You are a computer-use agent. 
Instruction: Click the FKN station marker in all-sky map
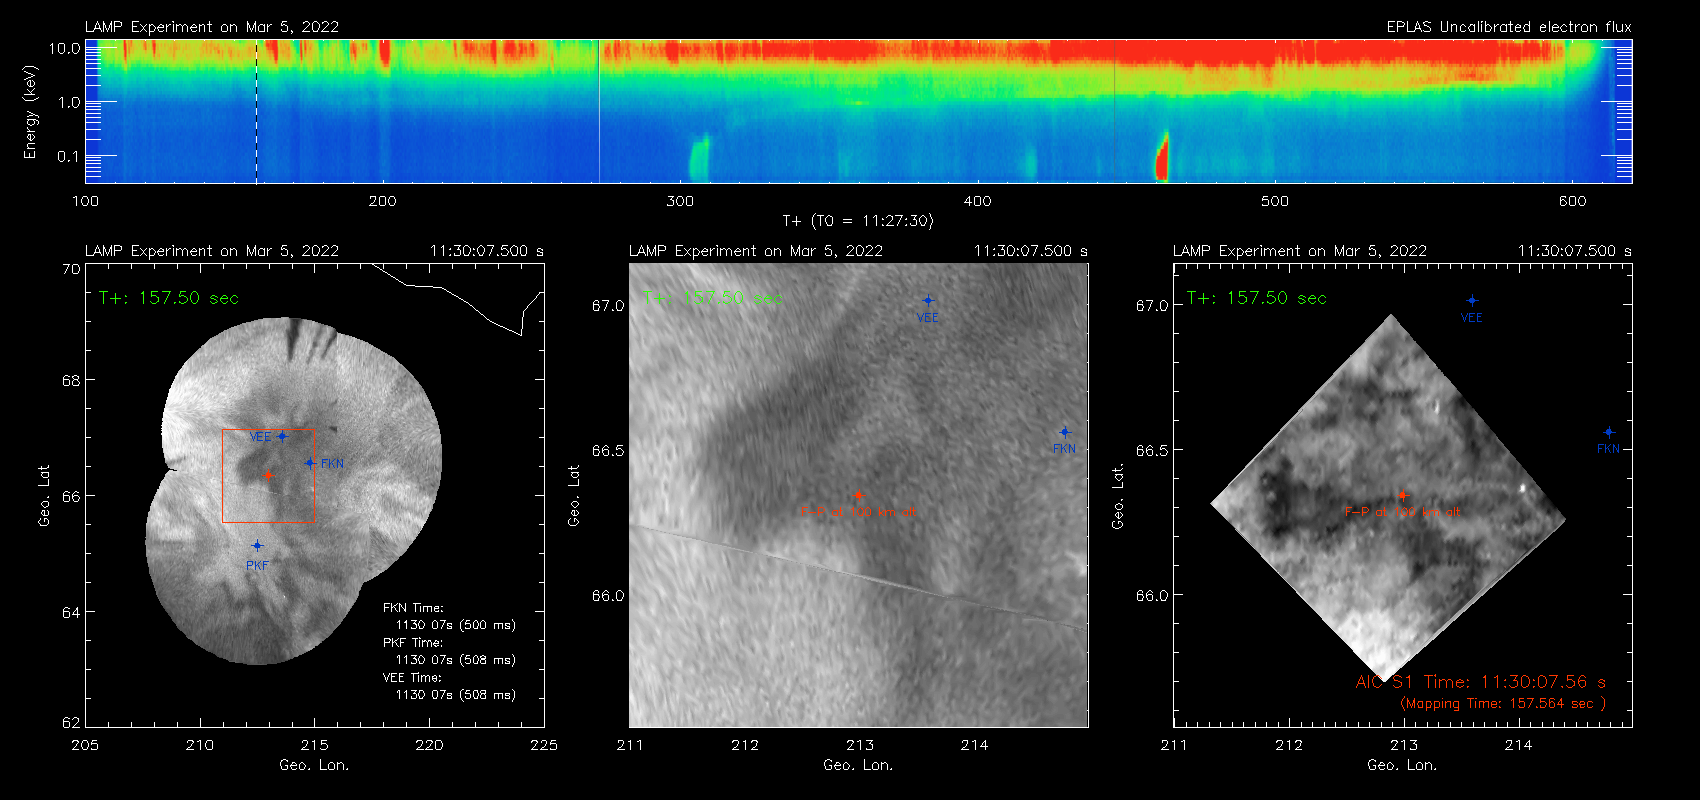310,463
